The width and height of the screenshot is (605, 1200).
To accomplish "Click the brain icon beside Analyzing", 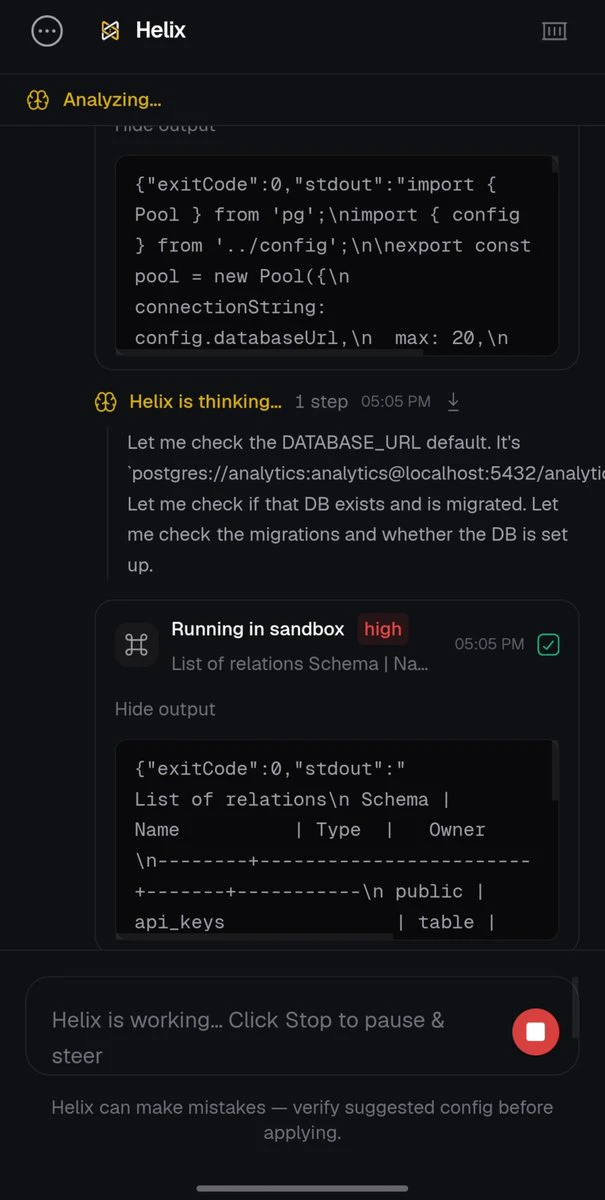I will point(38,100).
